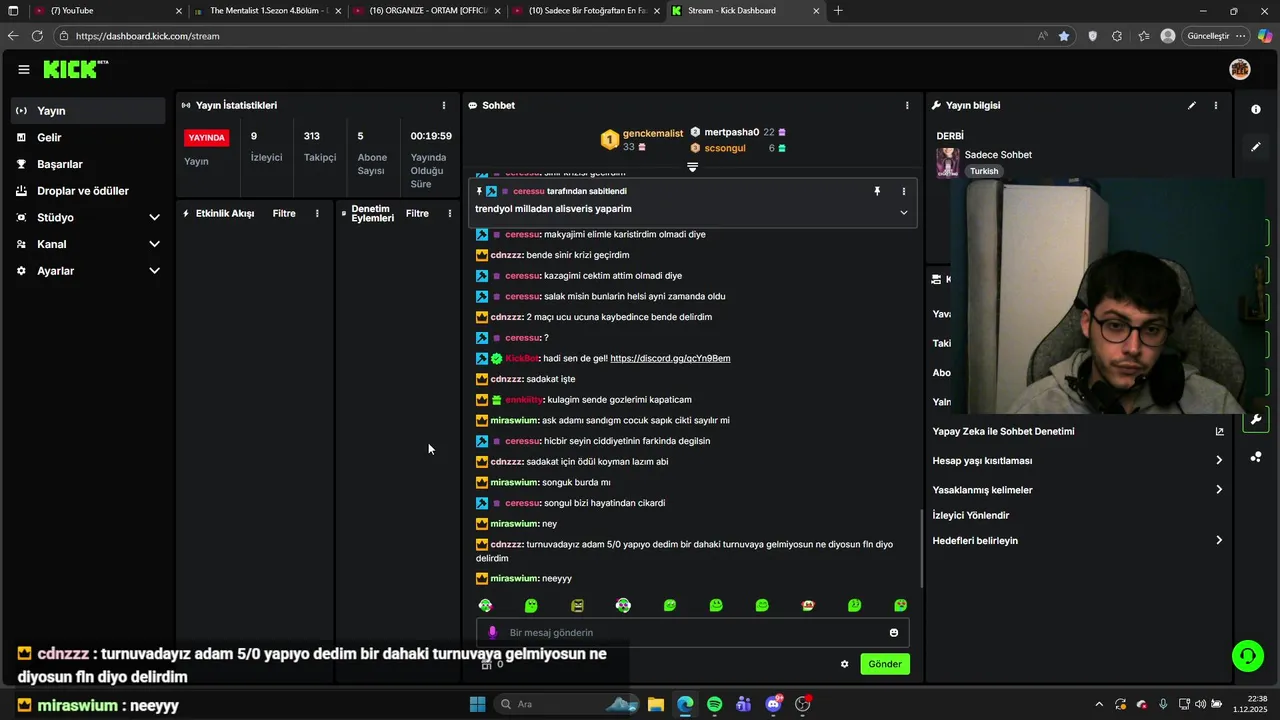Expand the Stüdyo sidebar section
Viewport: 1280px width, 720px height.
click(154, 217)
